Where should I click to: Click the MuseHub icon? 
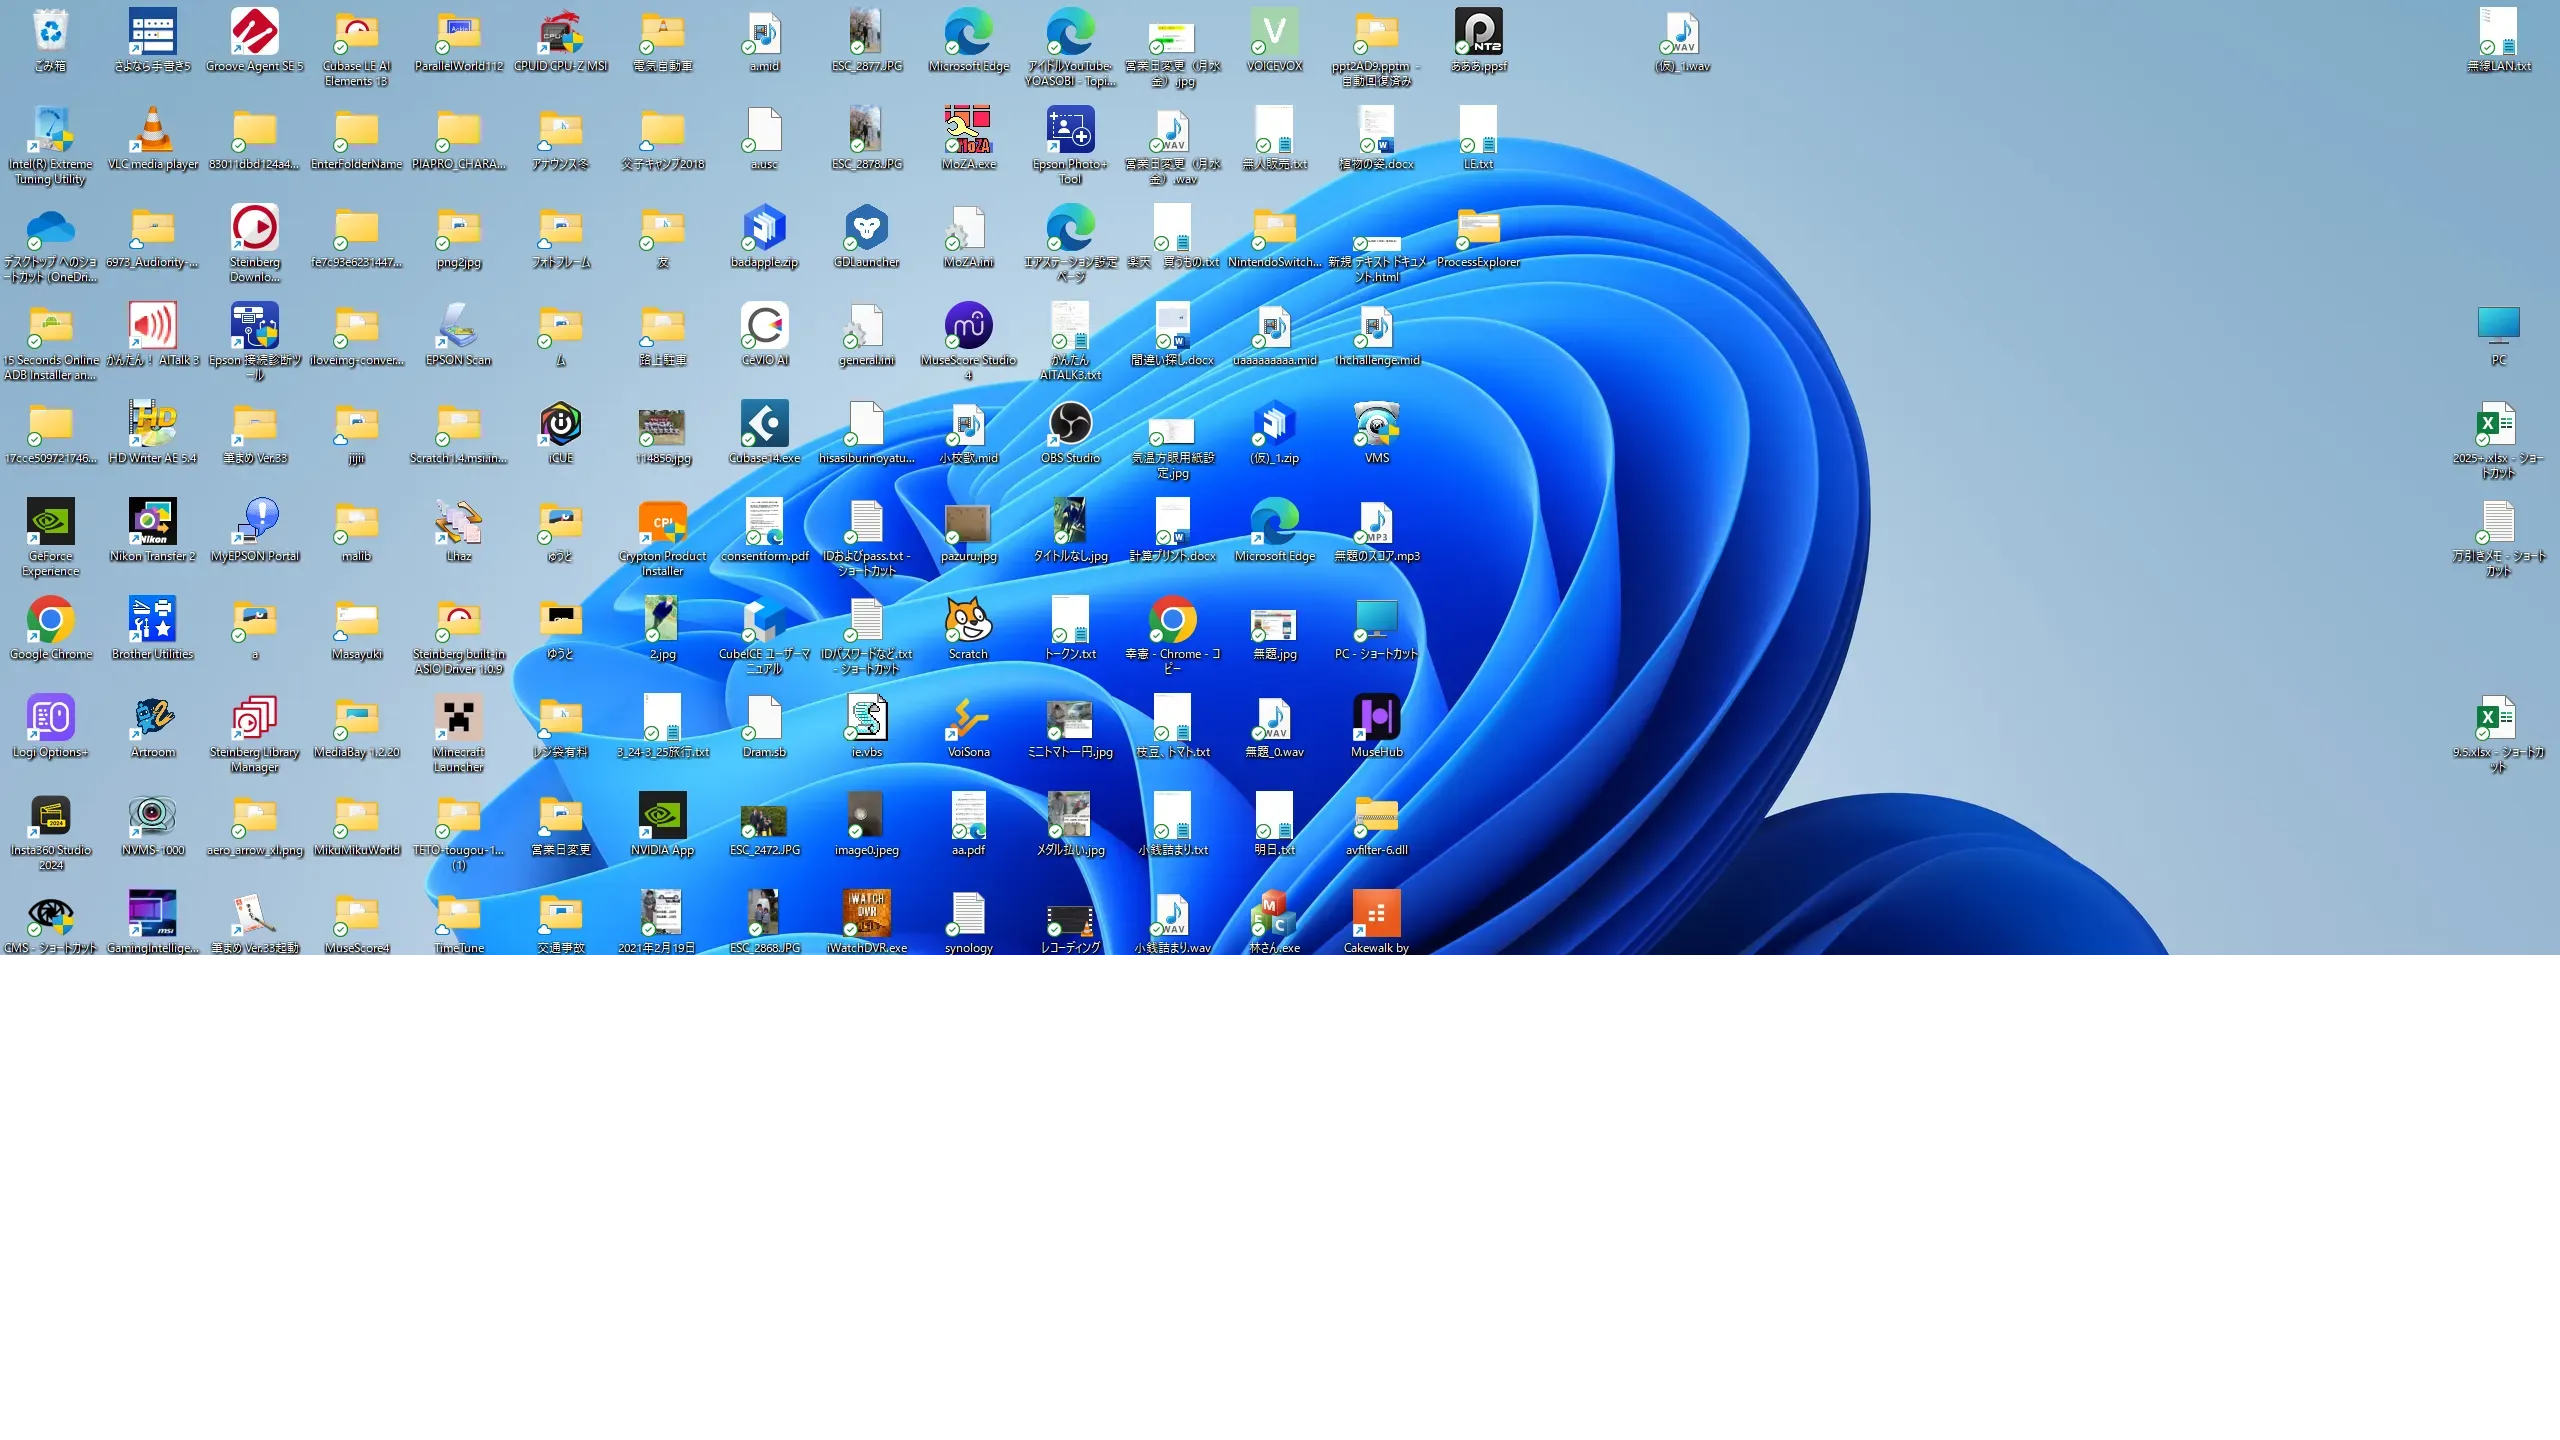(1376, 718)
